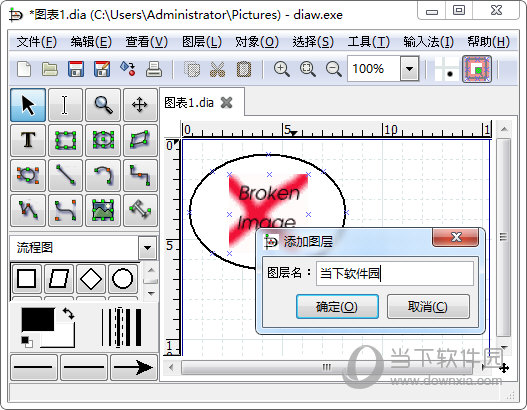Image resolution: width=527 pixels, height=410 pixels.
Task: Open the 帮助(H) menu
Action: (x=488, y=42)
